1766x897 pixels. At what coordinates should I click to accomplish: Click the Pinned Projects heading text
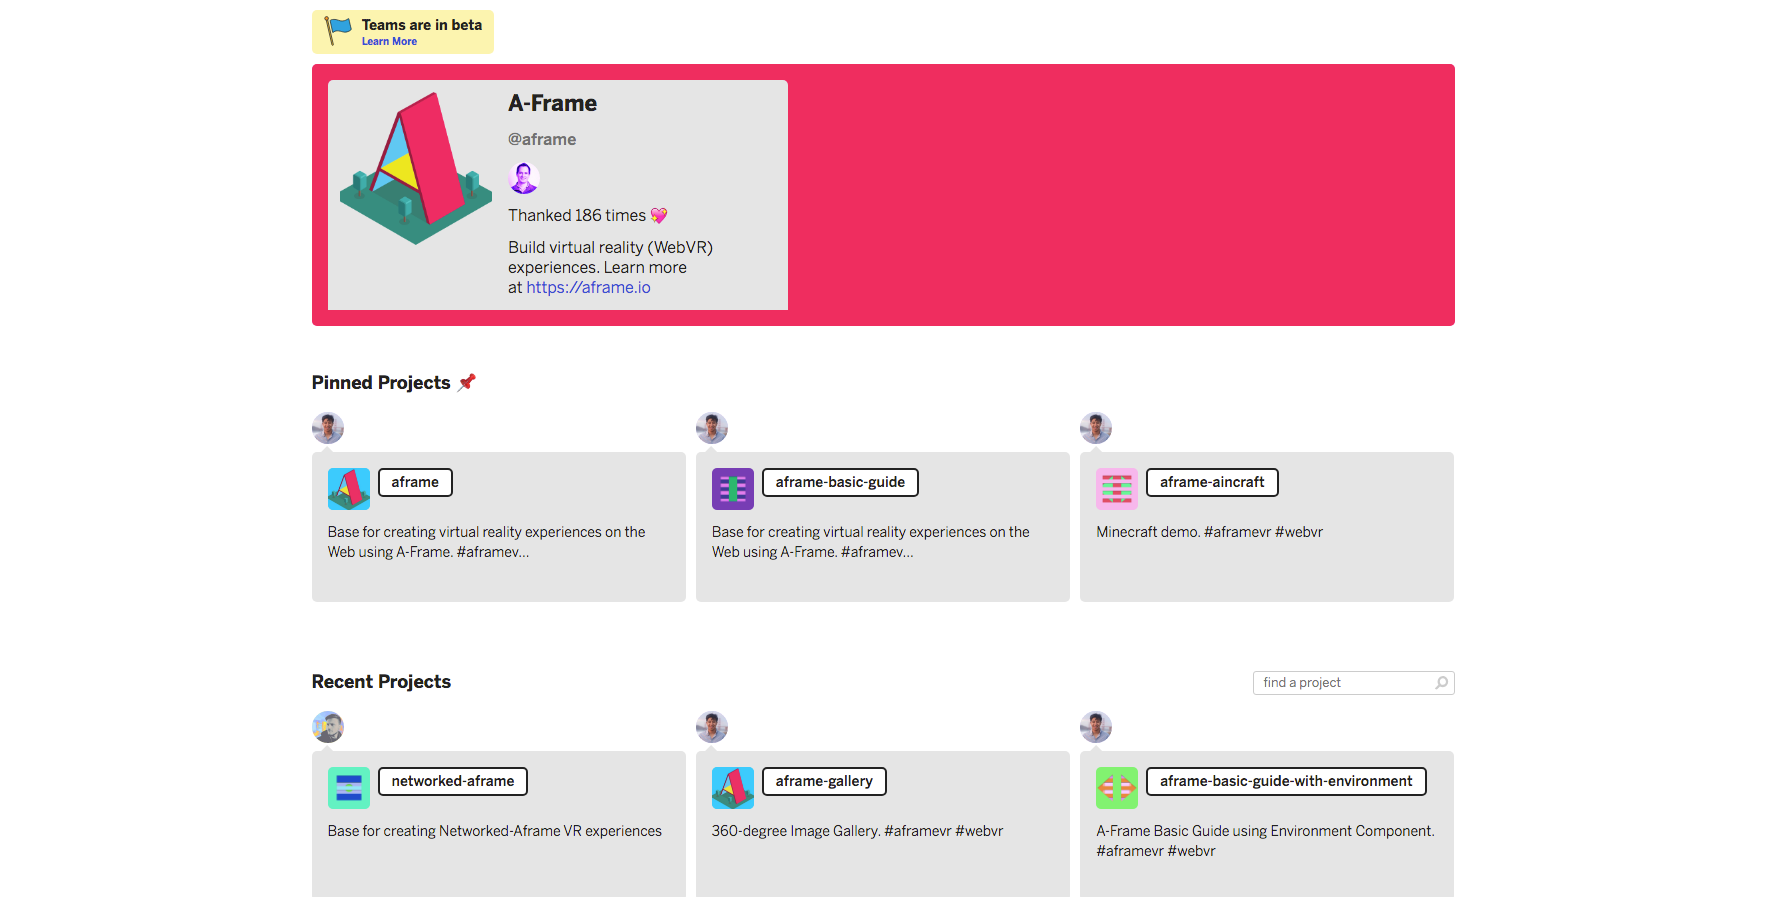pos(381,383)
